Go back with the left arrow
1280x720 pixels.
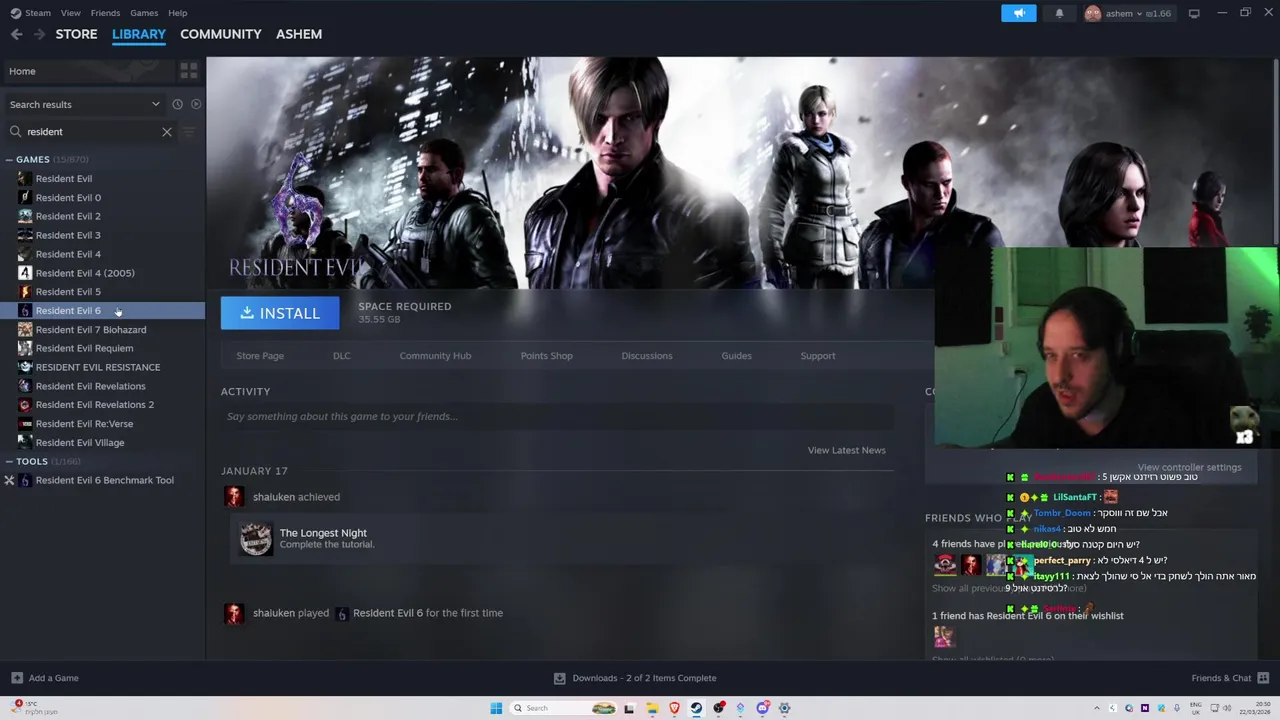tap(16, 34)
